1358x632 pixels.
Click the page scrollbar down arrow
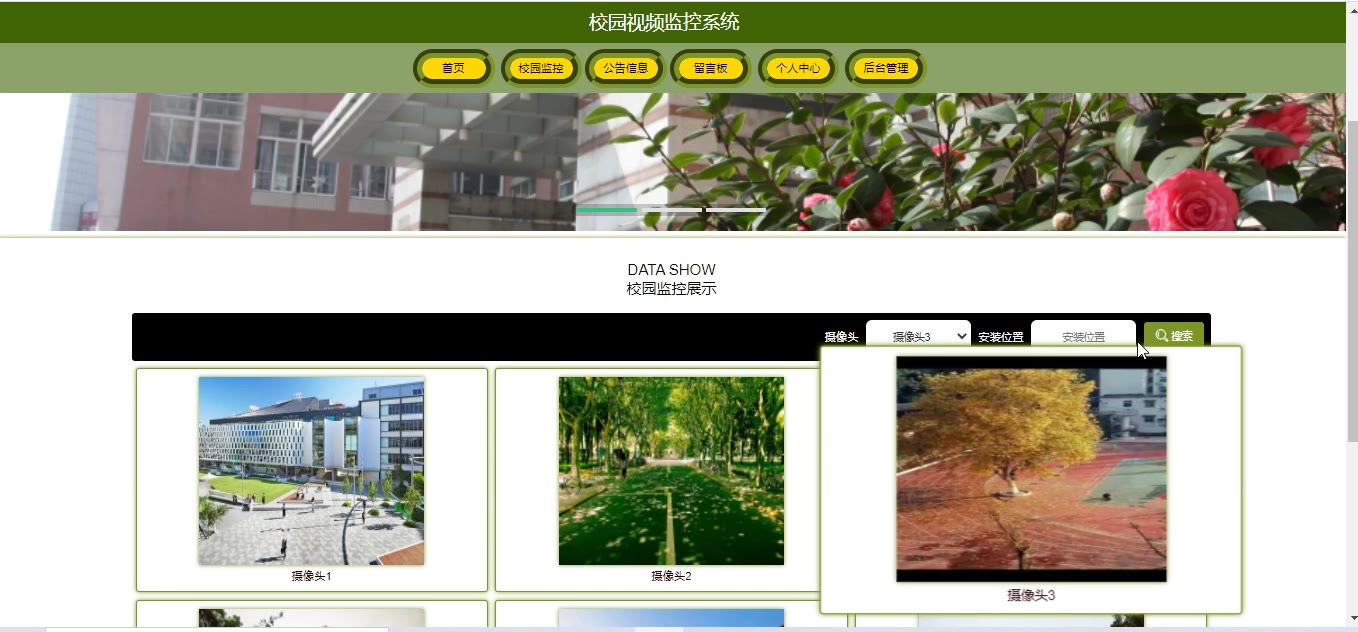1352,620
